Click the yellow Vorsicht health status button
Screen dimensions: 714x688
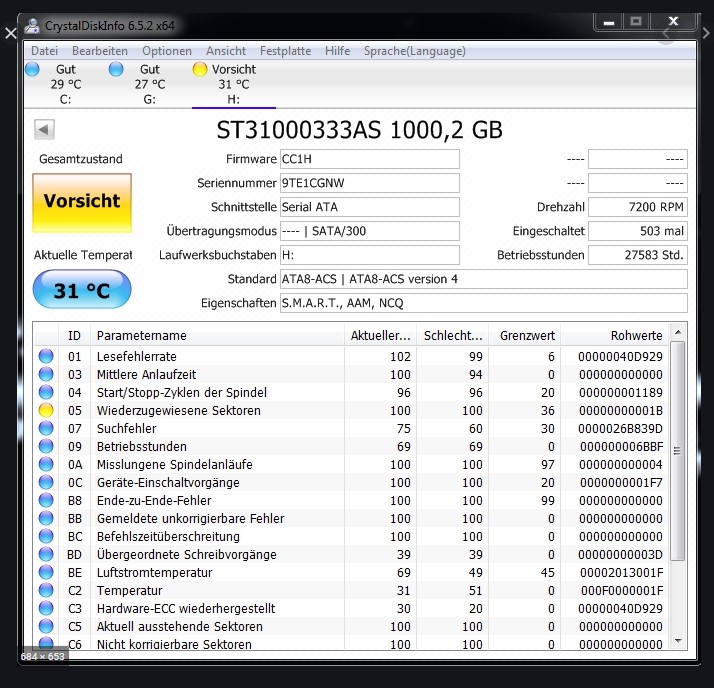82,203
